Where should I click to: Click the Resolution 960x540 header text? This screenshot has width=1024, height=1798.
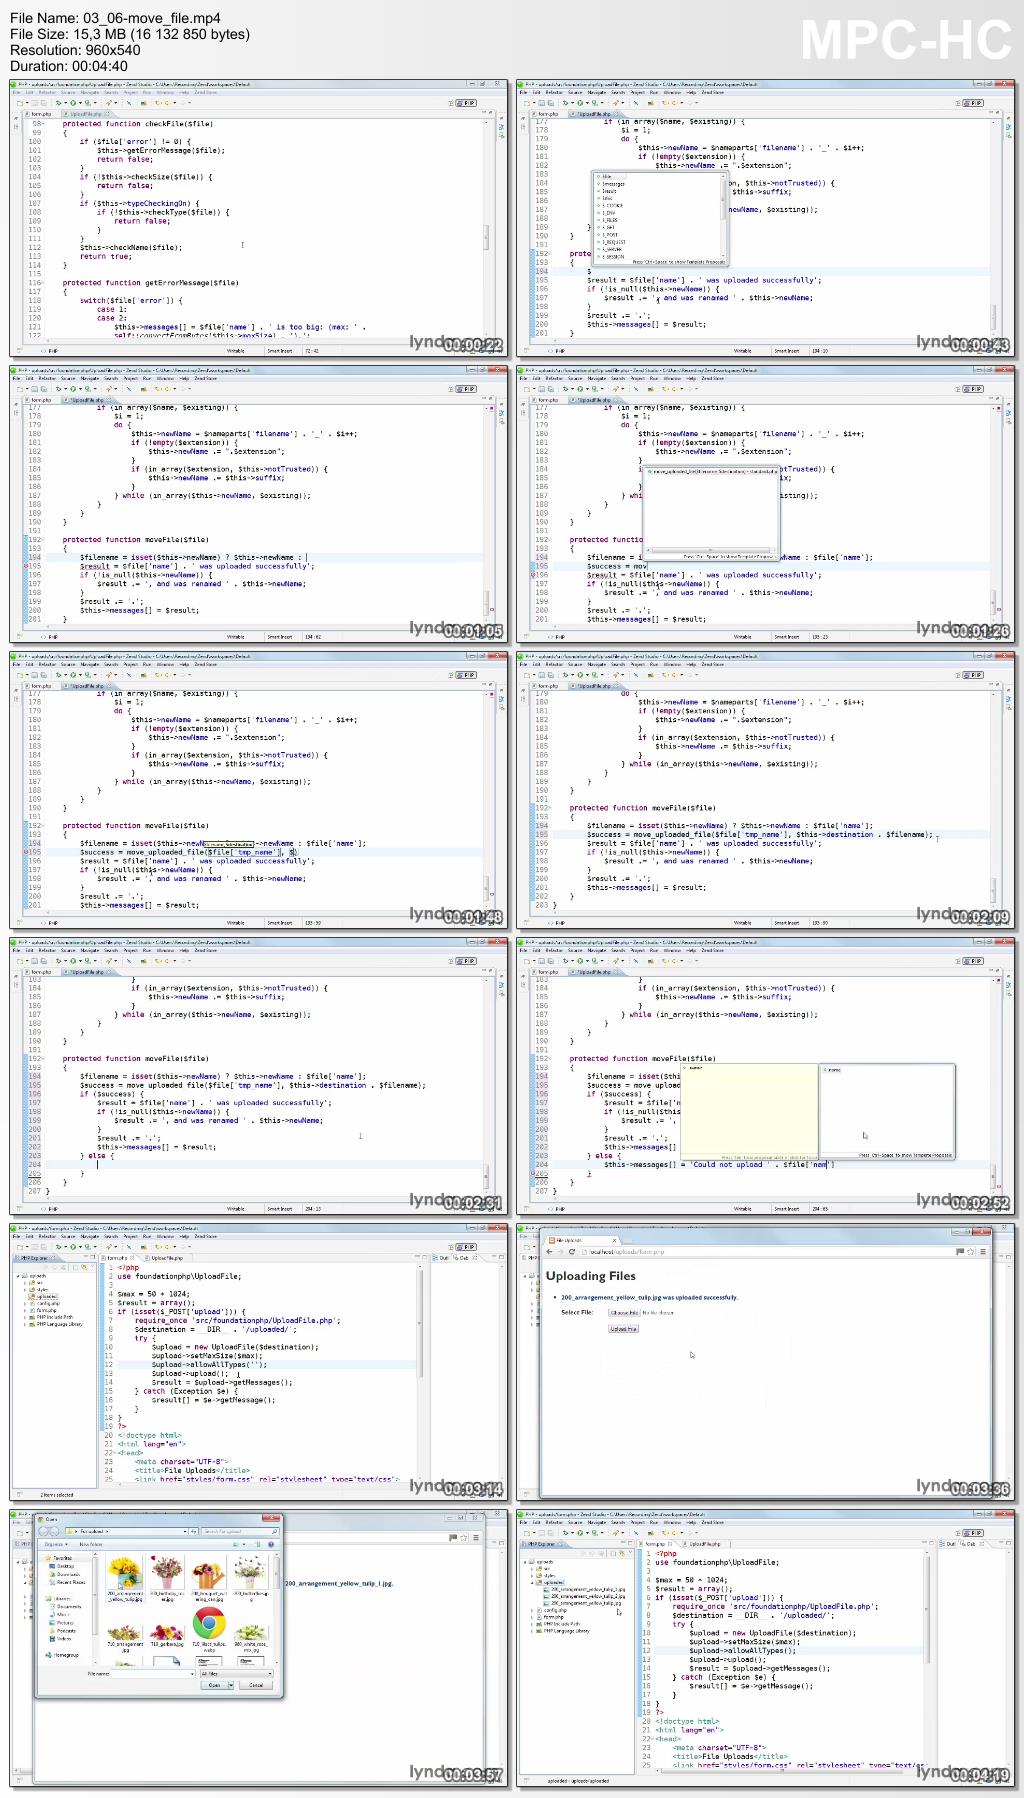click(x=75, y=50)
